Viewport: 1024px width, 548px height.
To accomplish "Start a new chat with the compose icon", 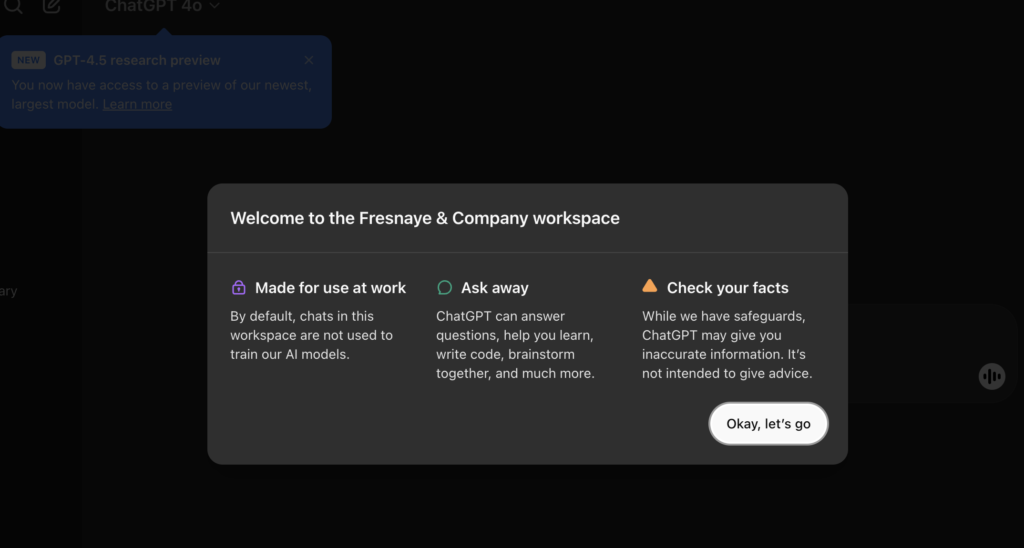I will 52,6.
